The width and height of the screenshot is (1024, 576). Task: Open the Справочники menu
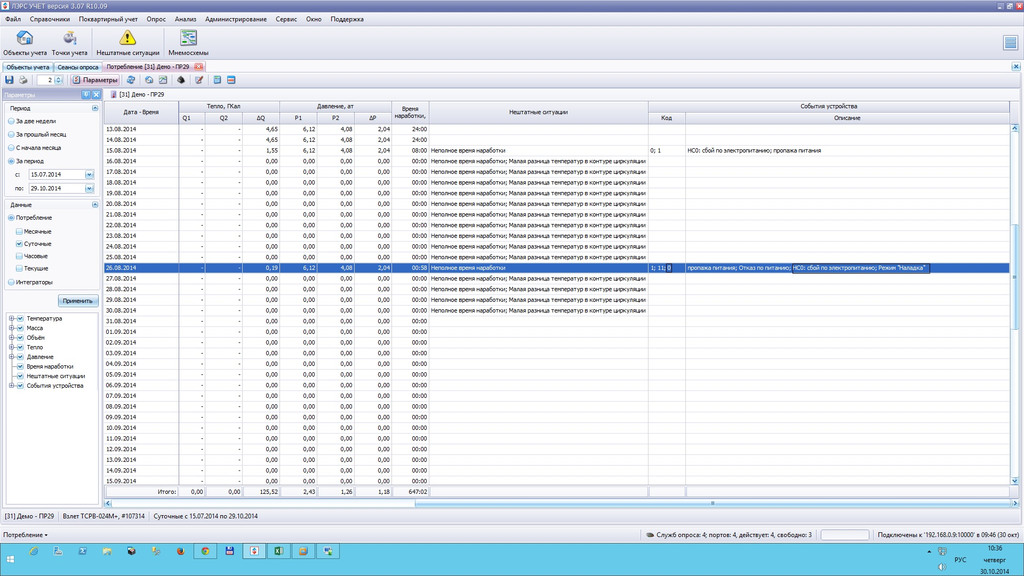tap(50, 19)
